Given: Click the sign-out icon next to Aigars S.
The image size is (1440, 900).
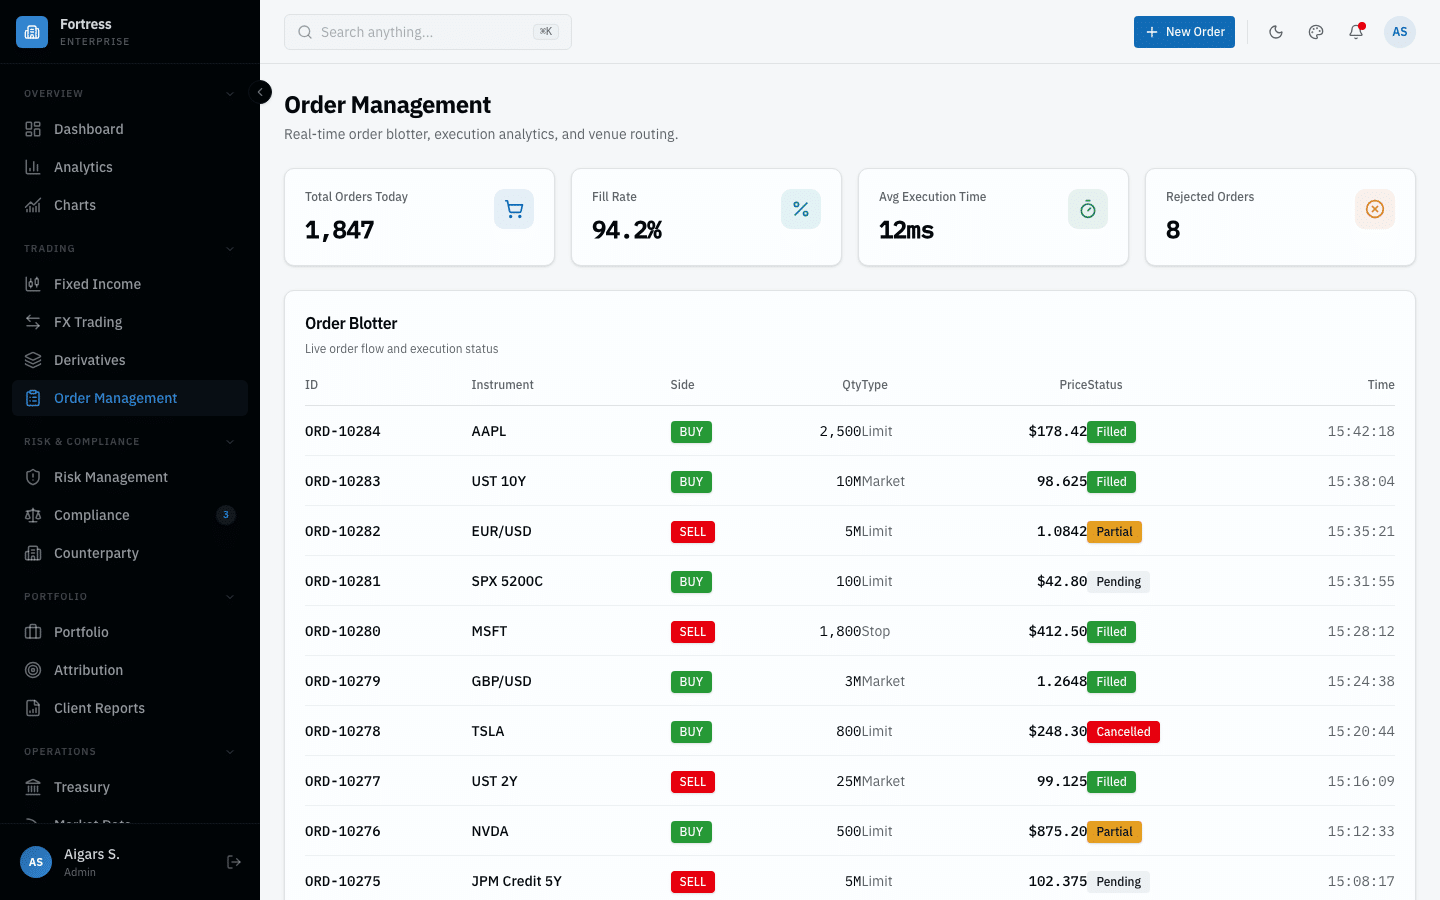Looking at the screenshot, I should coord(233,861).
